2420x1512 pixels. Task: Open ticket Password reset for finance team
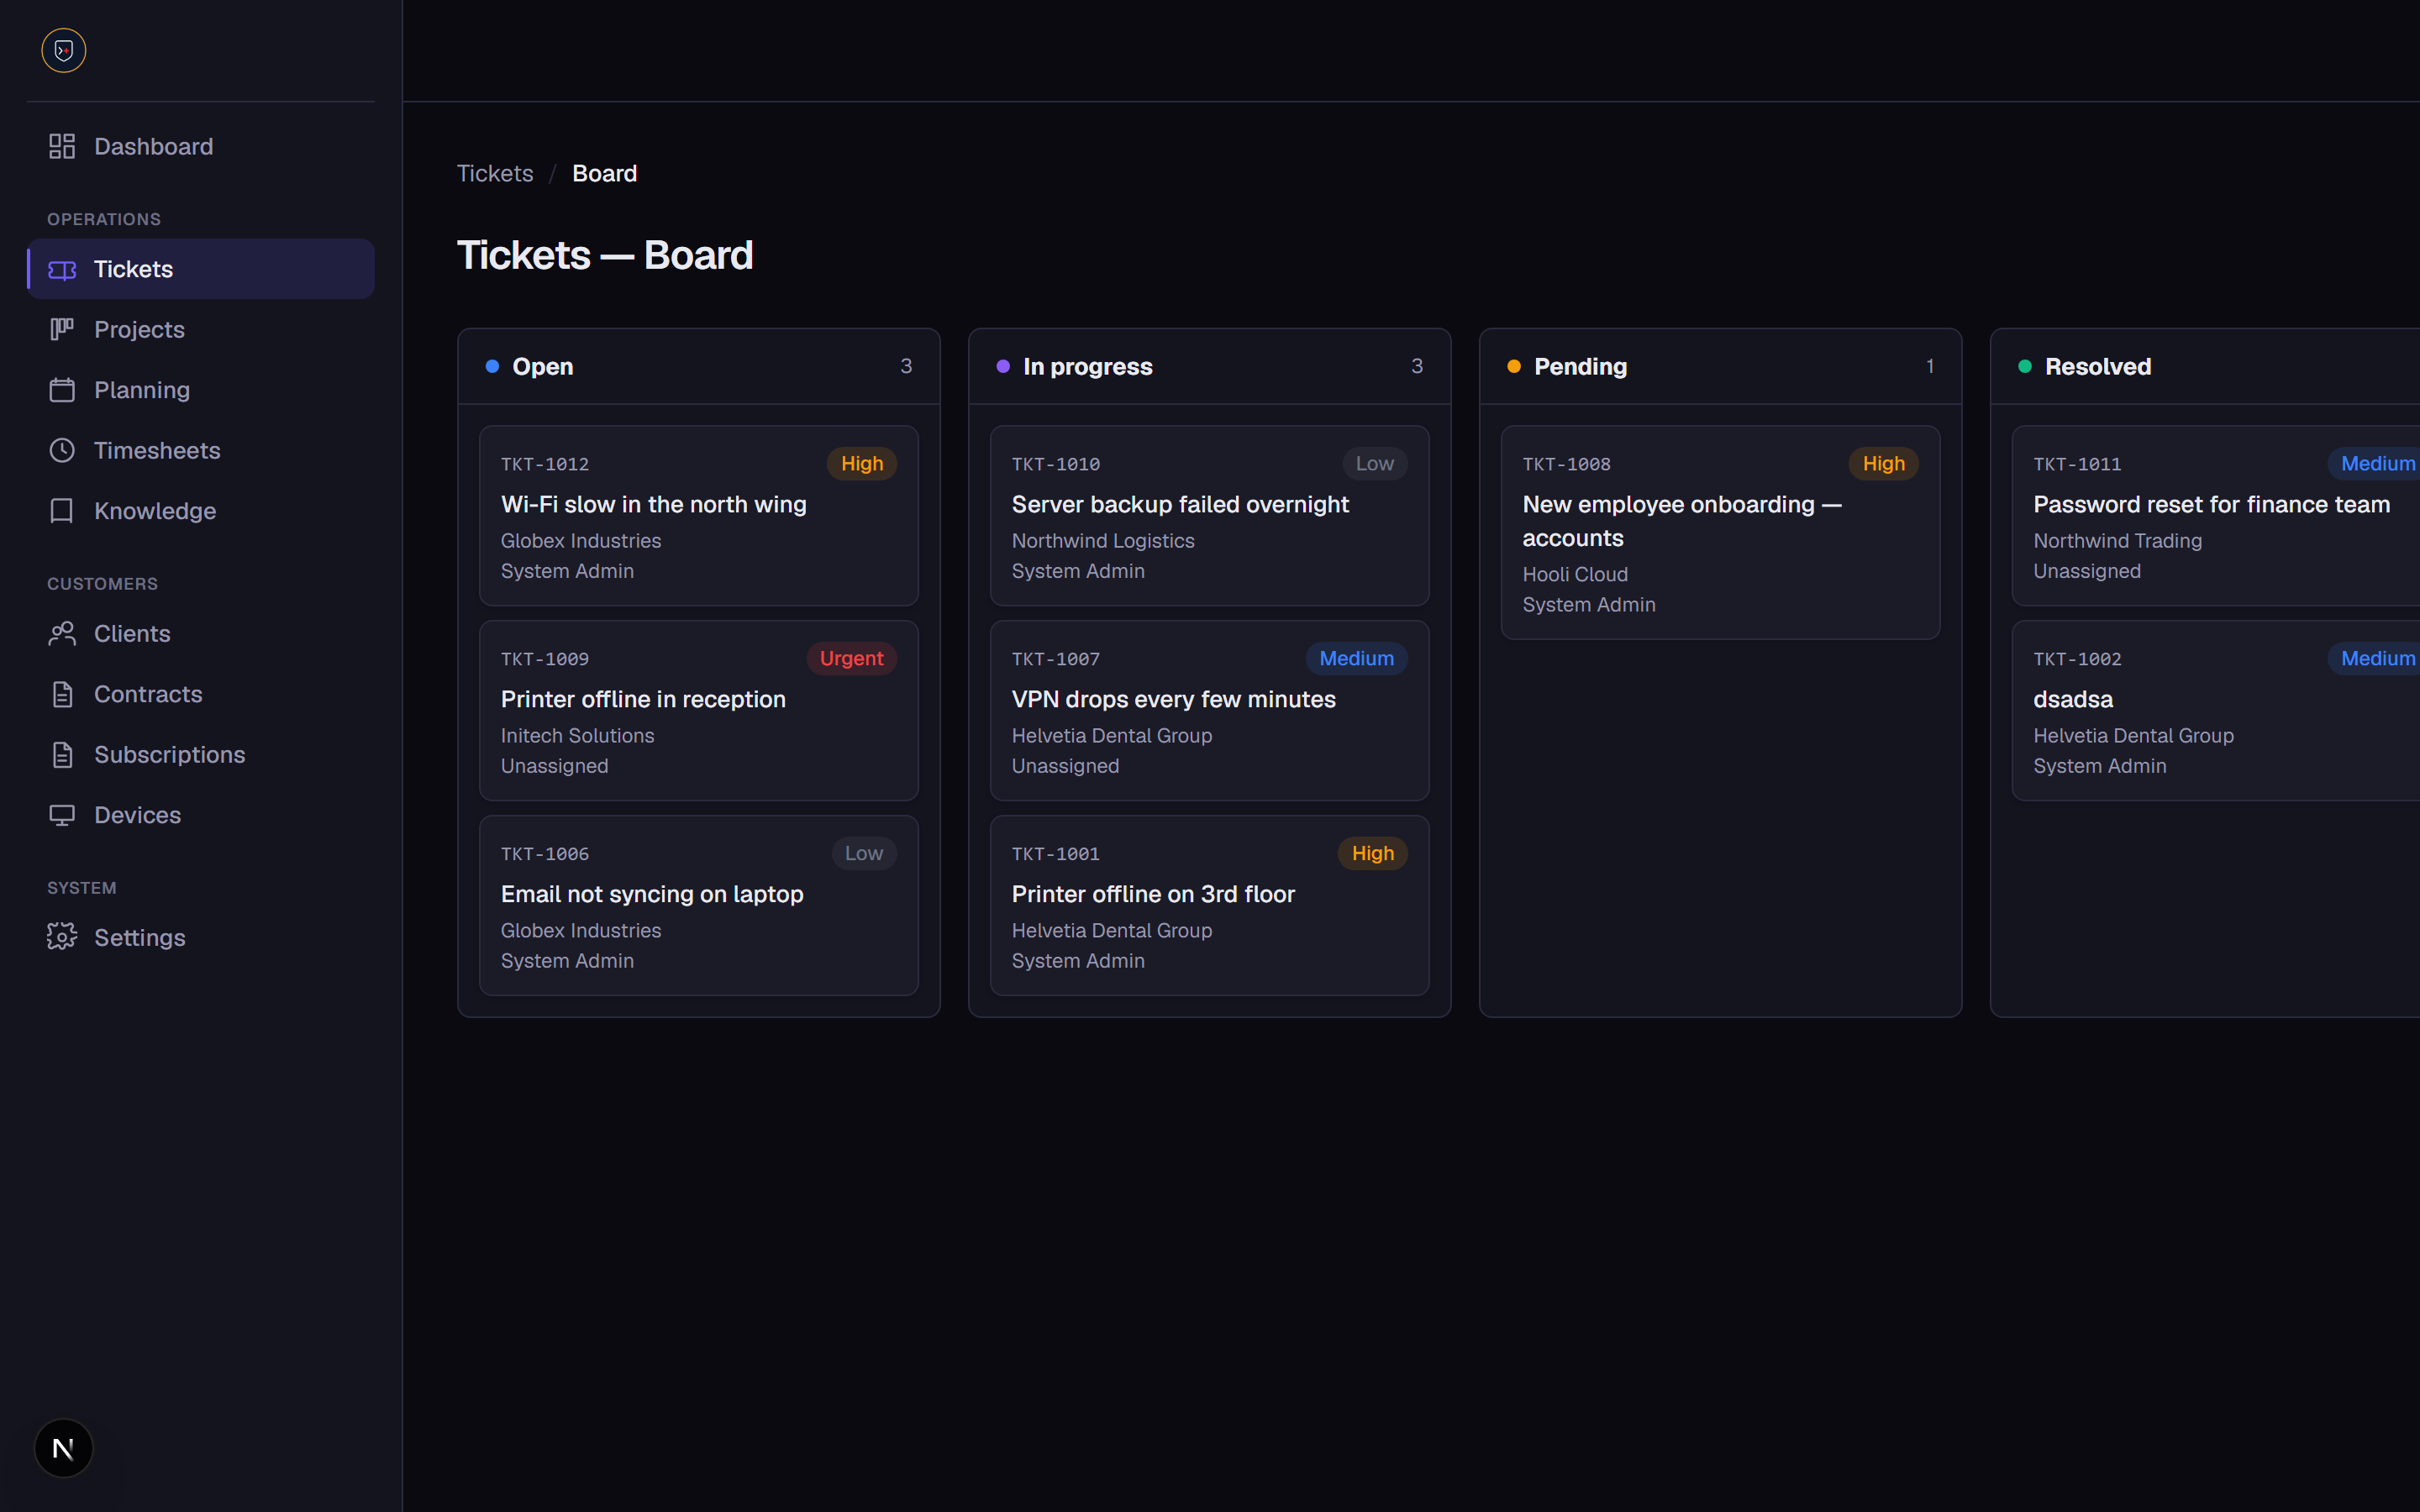pyautogui.click(x=2216, y=515)
